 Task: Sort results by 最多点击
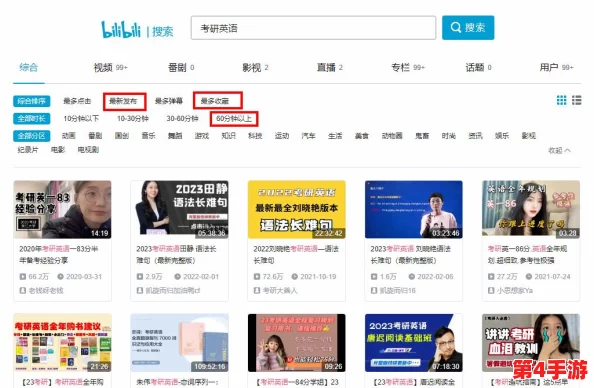click(77, 101)
